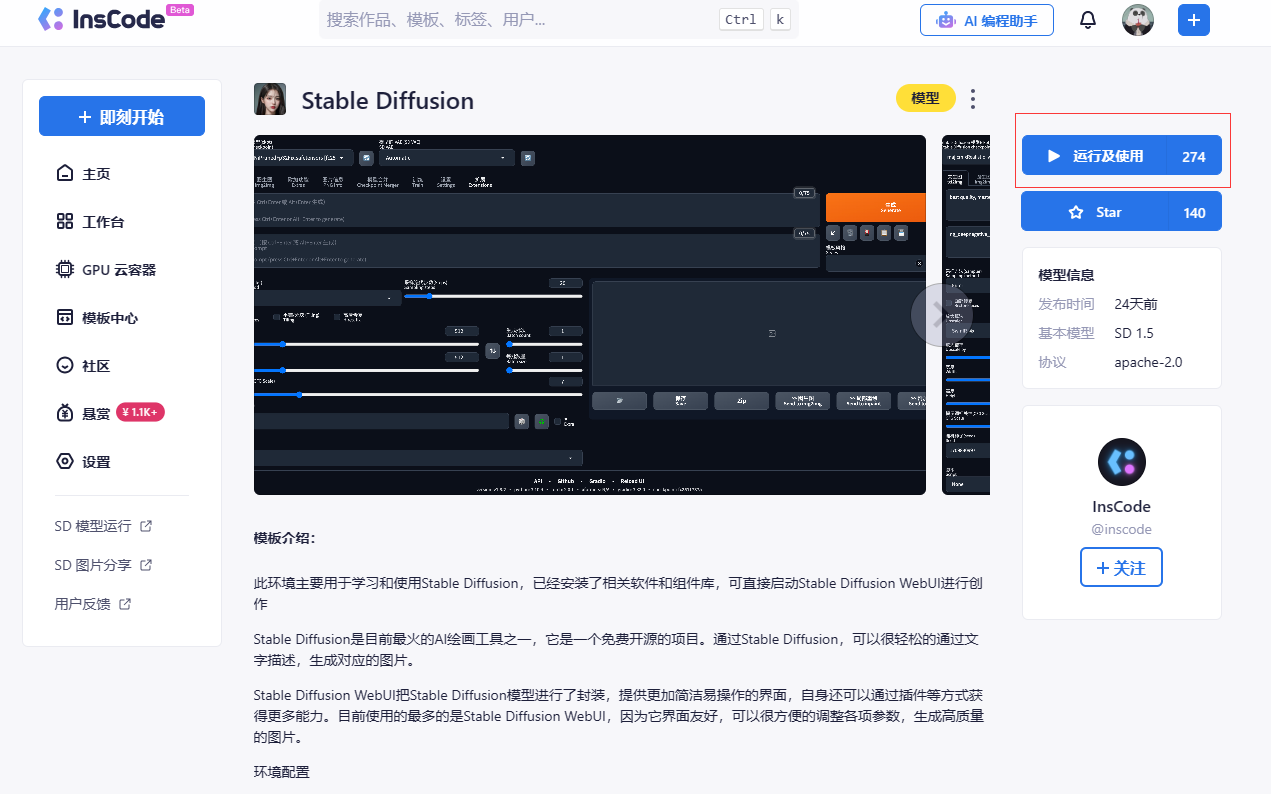
Task: Click the grid icon beside 工作台
Action: click(x=65, y=222)
